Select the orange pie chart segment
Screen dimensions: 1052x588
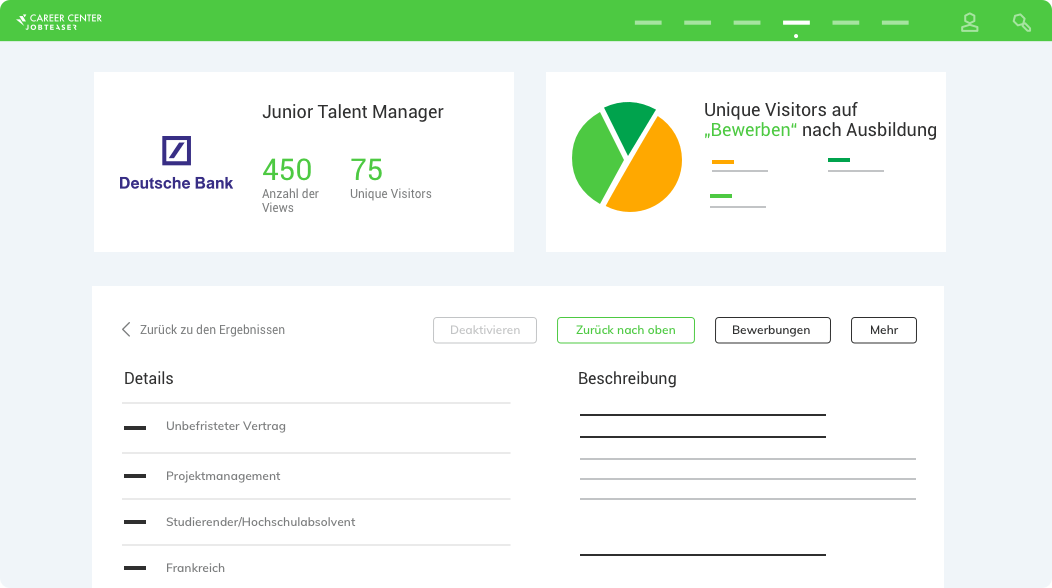point(649,171)
